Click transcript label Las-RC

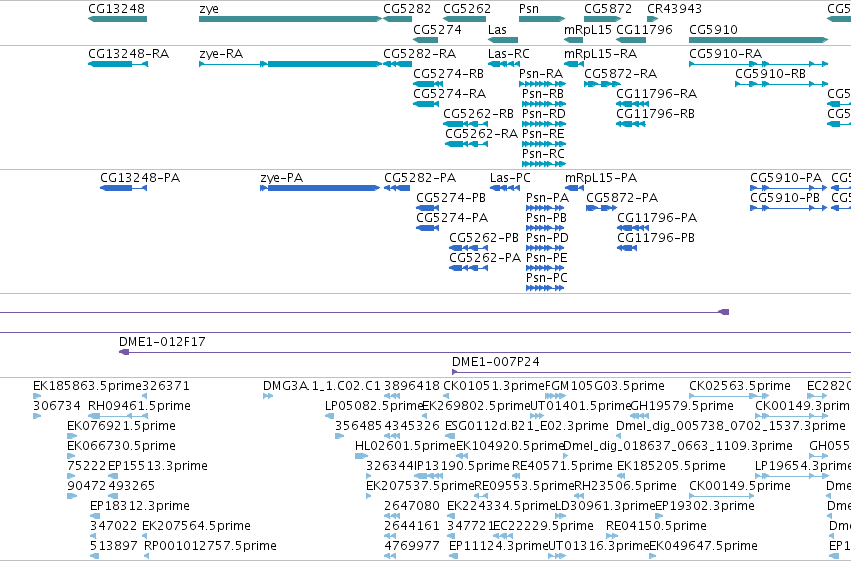tap(509, 54)
